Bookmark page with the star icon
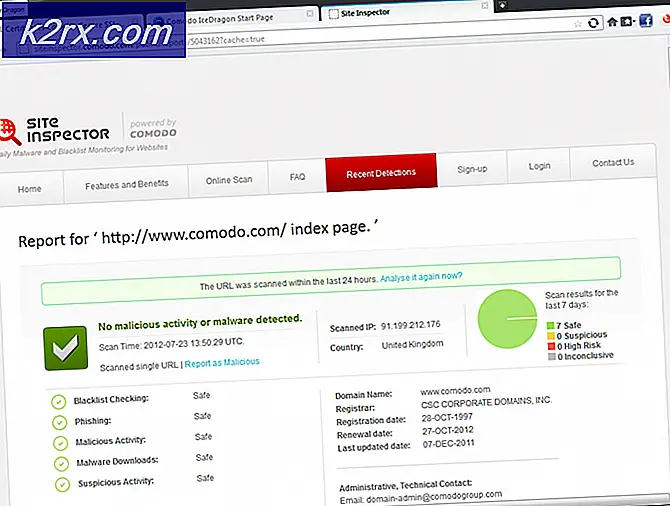The image size is (670, 506). pos(577,24)
